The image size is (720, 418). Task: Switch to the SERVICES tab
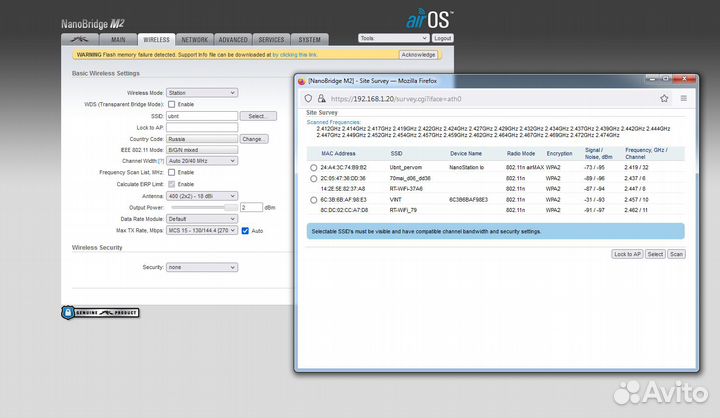[x=271, y=40]
